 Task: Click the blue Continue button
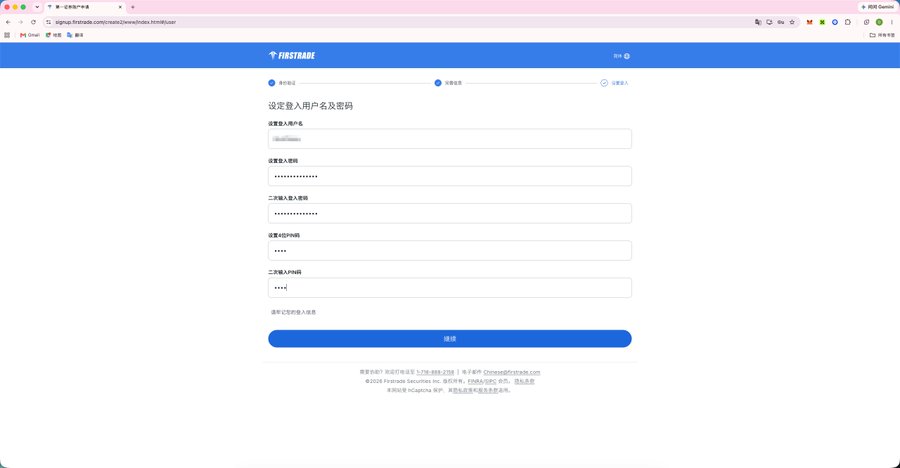click(449, 339)
